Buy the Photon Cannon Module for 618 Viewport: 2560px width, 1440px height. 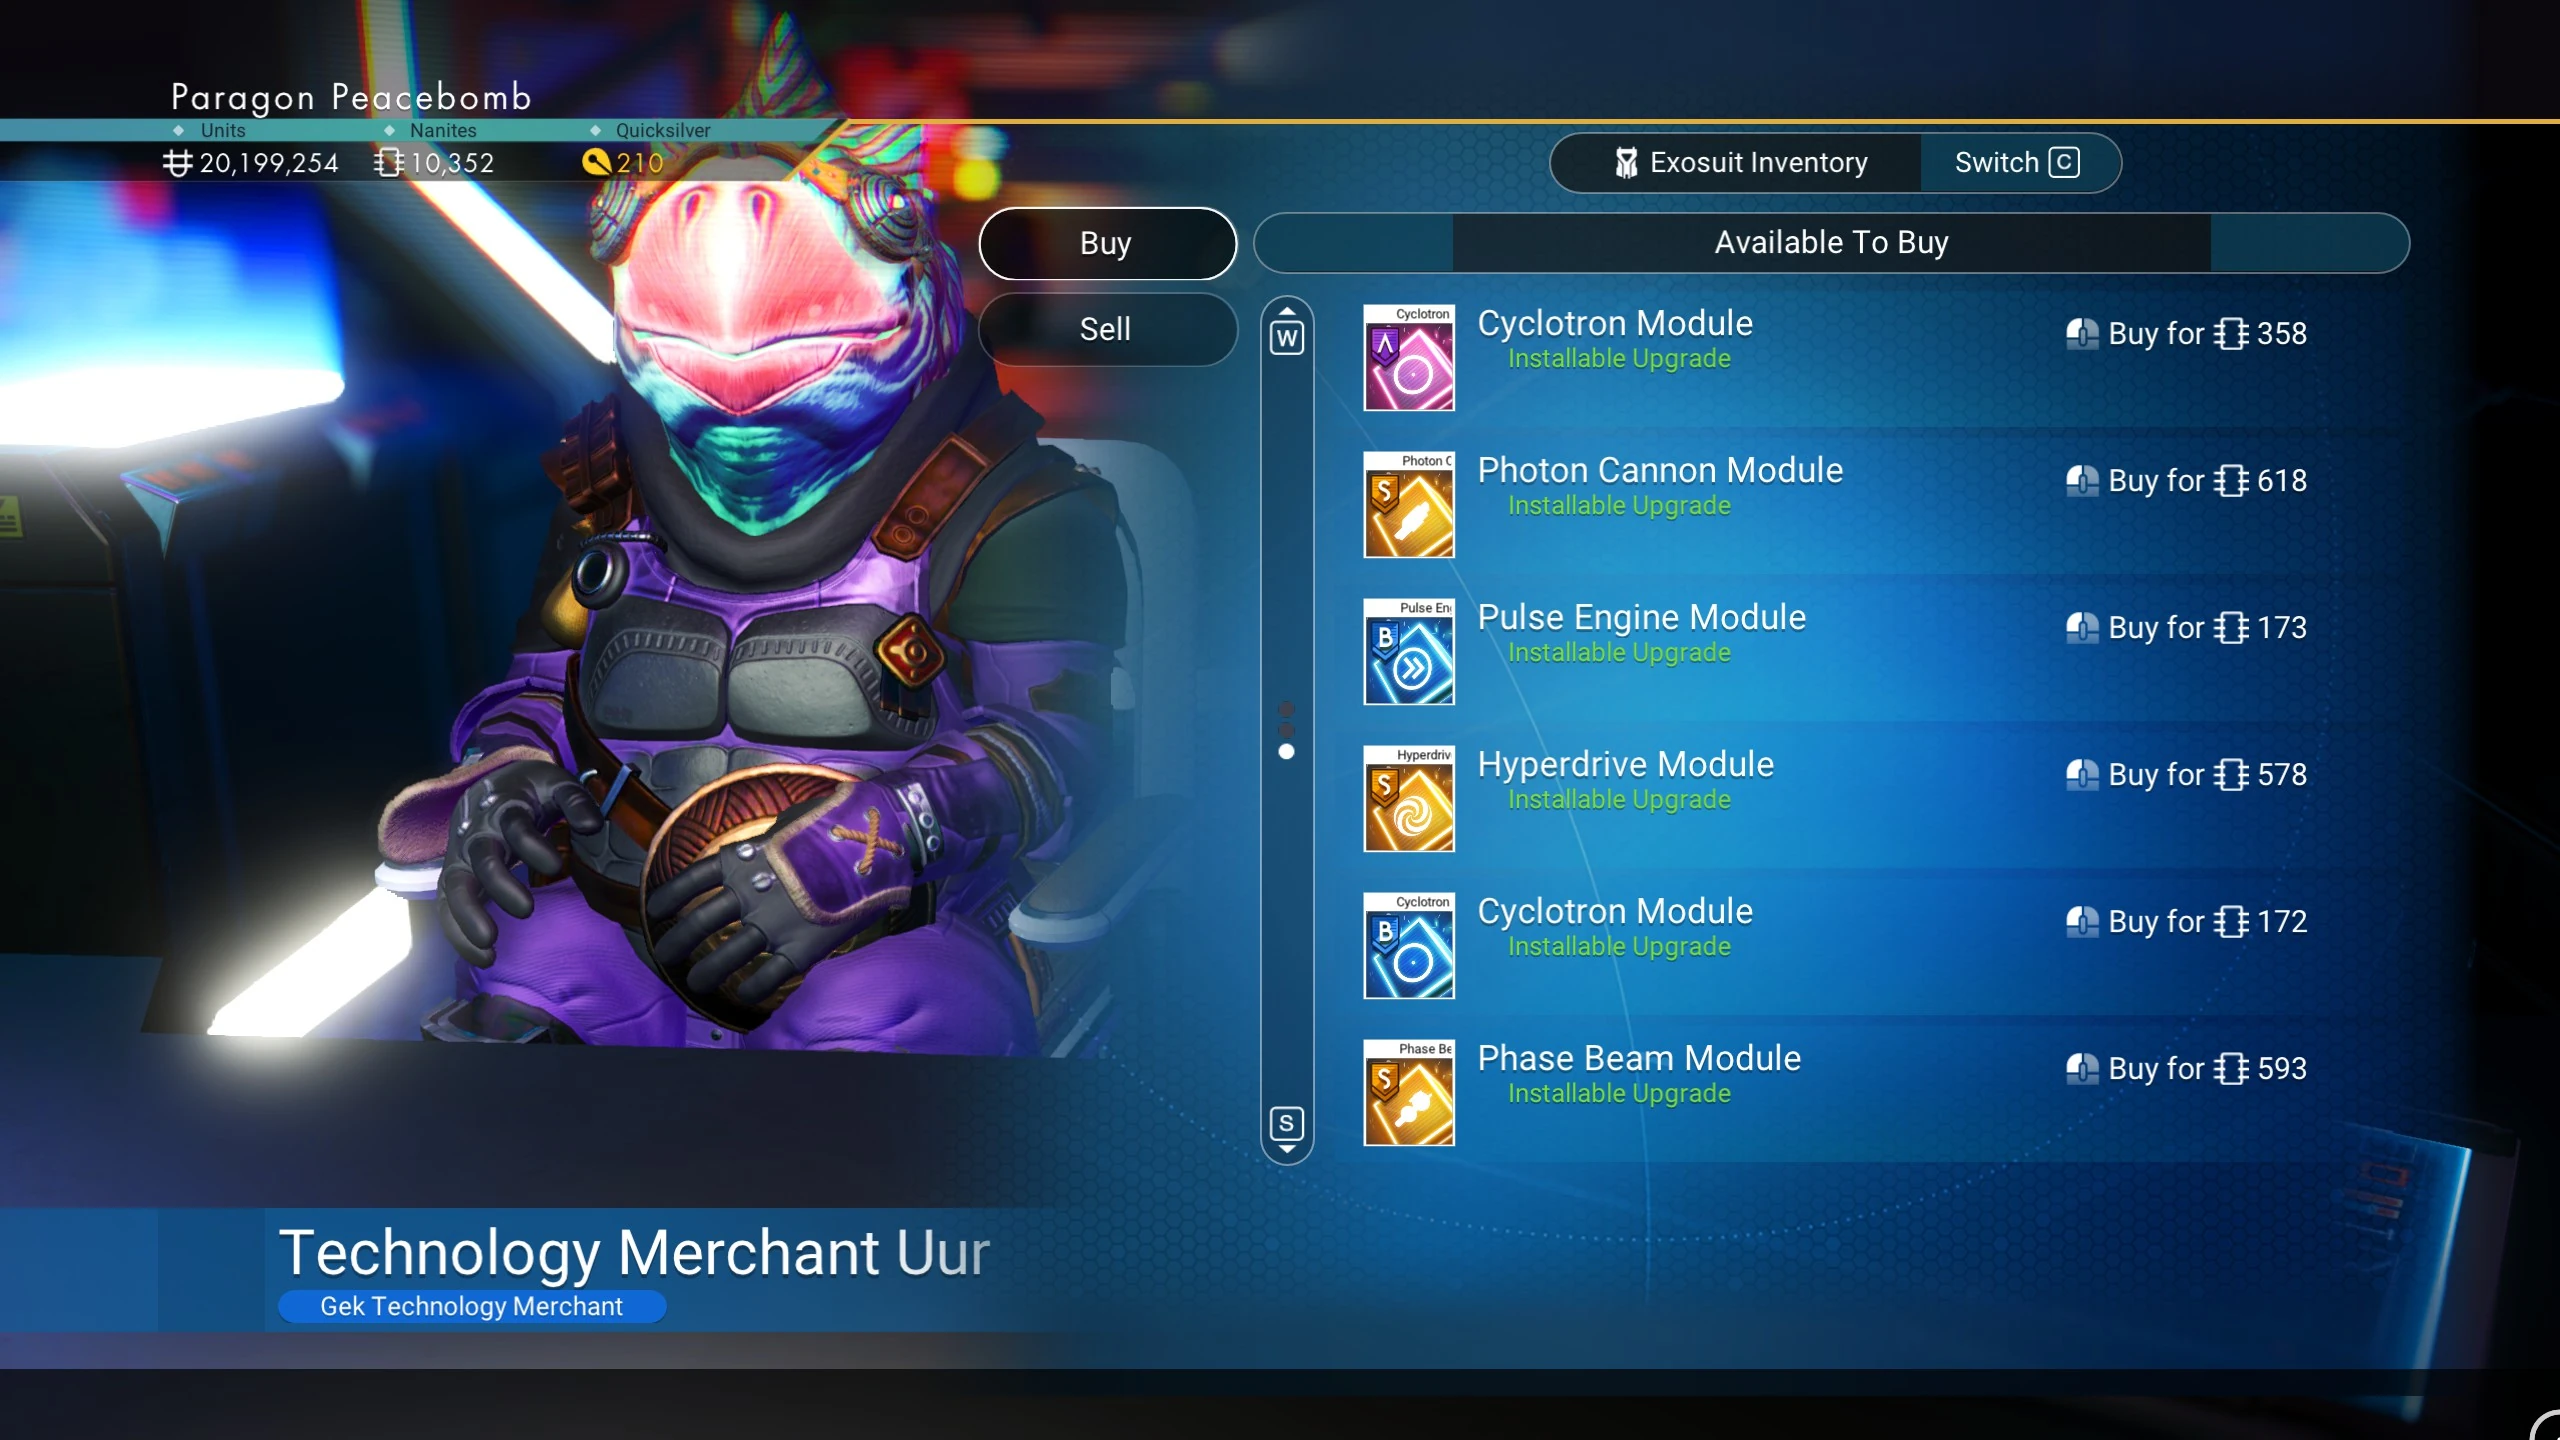(2187, 481)
